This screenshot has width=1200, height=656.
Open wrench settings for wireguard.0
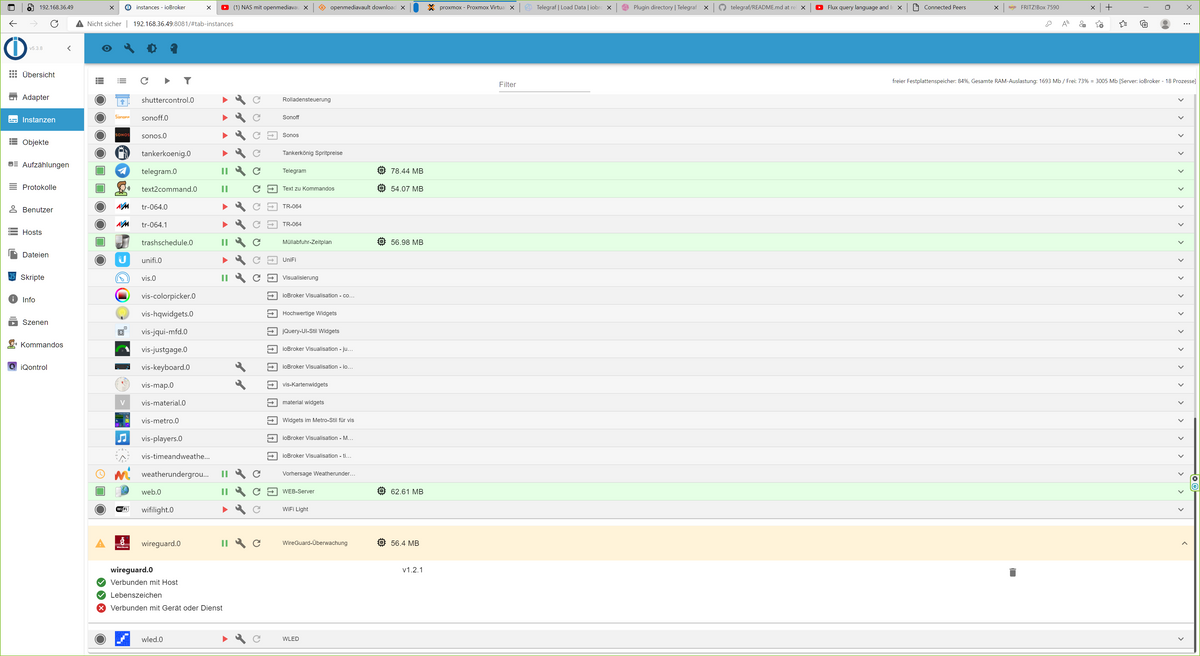point(240,543)
